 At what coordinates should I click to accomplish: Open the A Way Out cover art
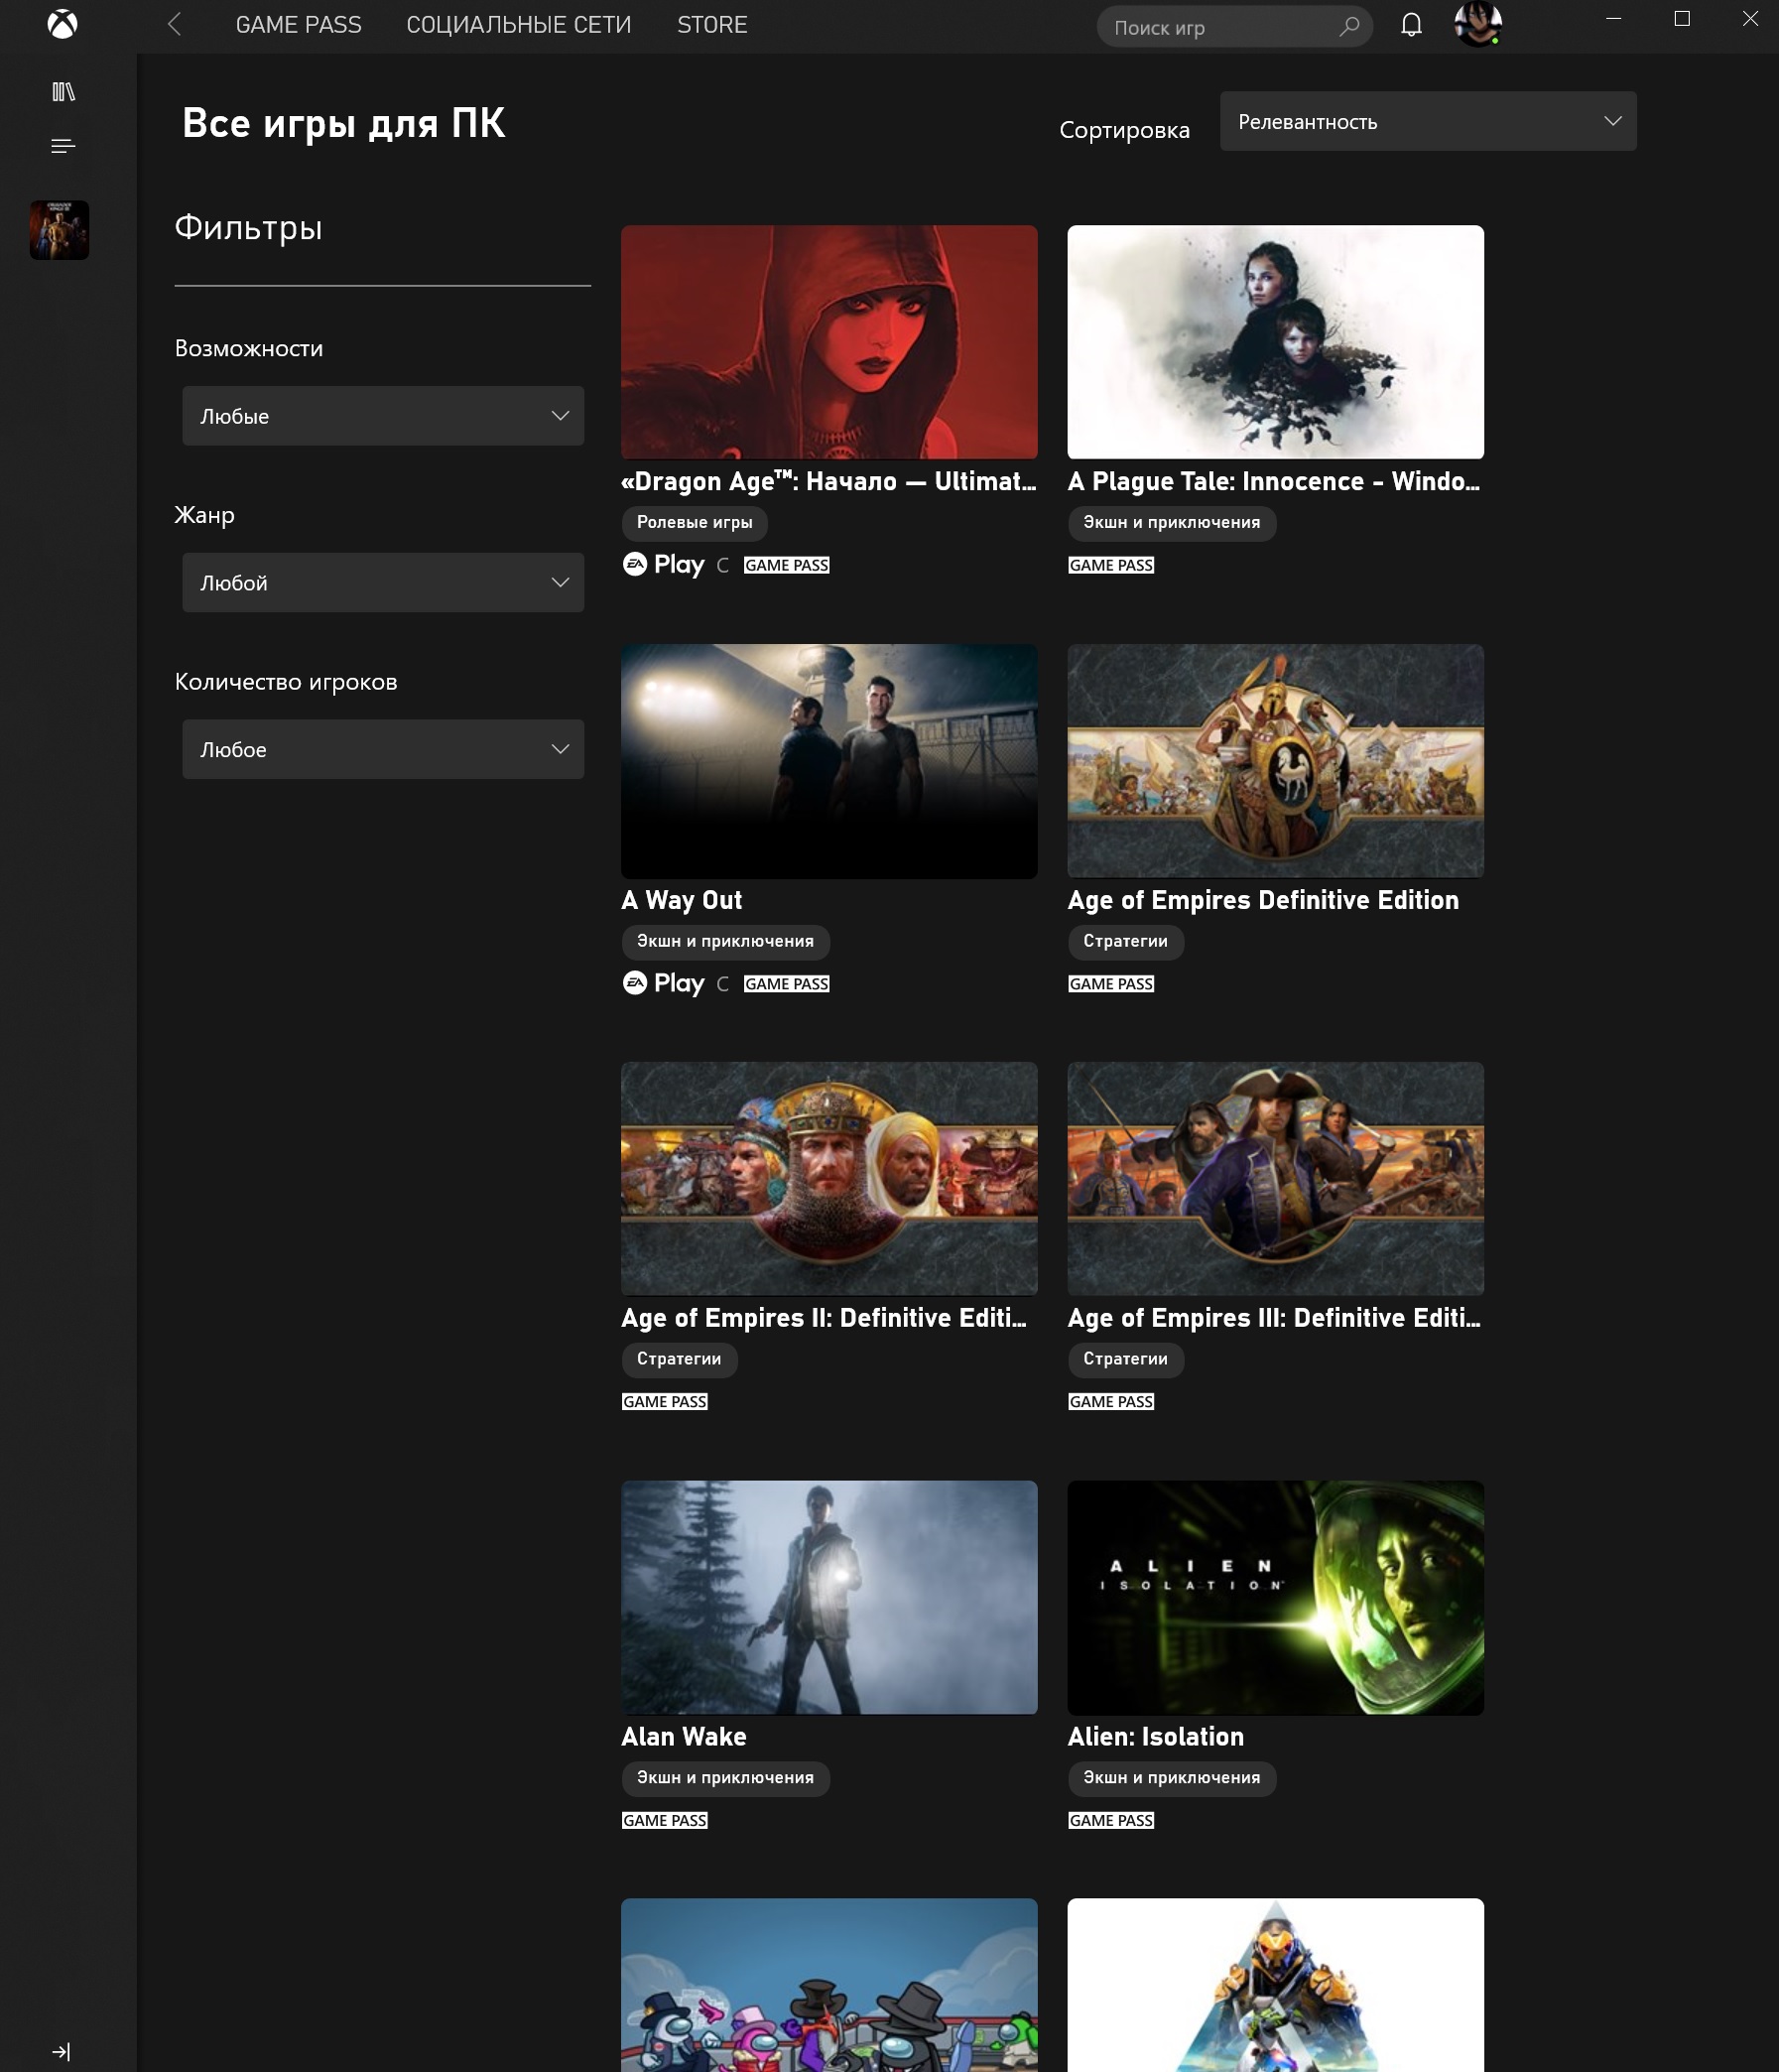(x=829, y=761)
